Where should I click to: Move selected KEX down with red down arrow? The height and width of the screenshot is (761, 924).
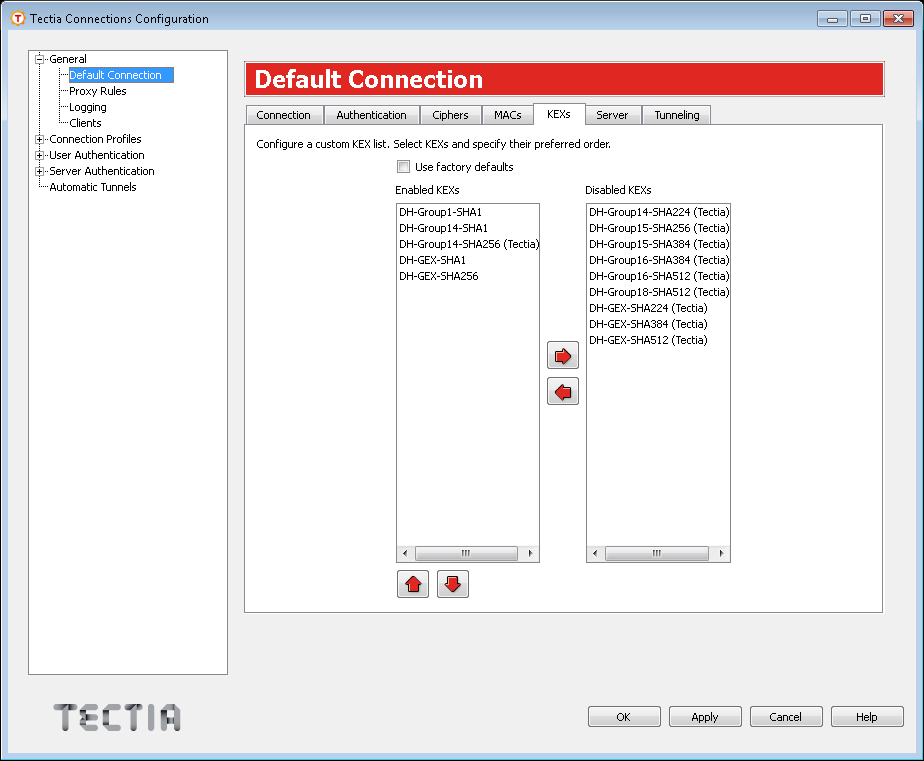[453, 585]
